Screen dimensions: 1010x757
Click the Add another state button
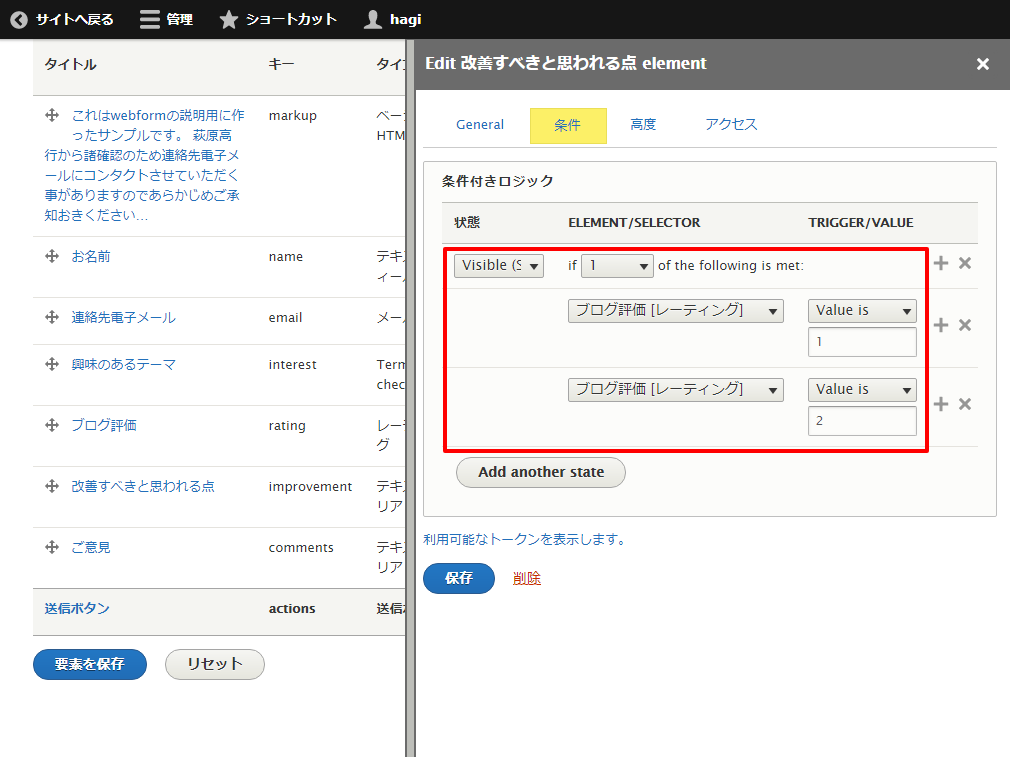541,472
